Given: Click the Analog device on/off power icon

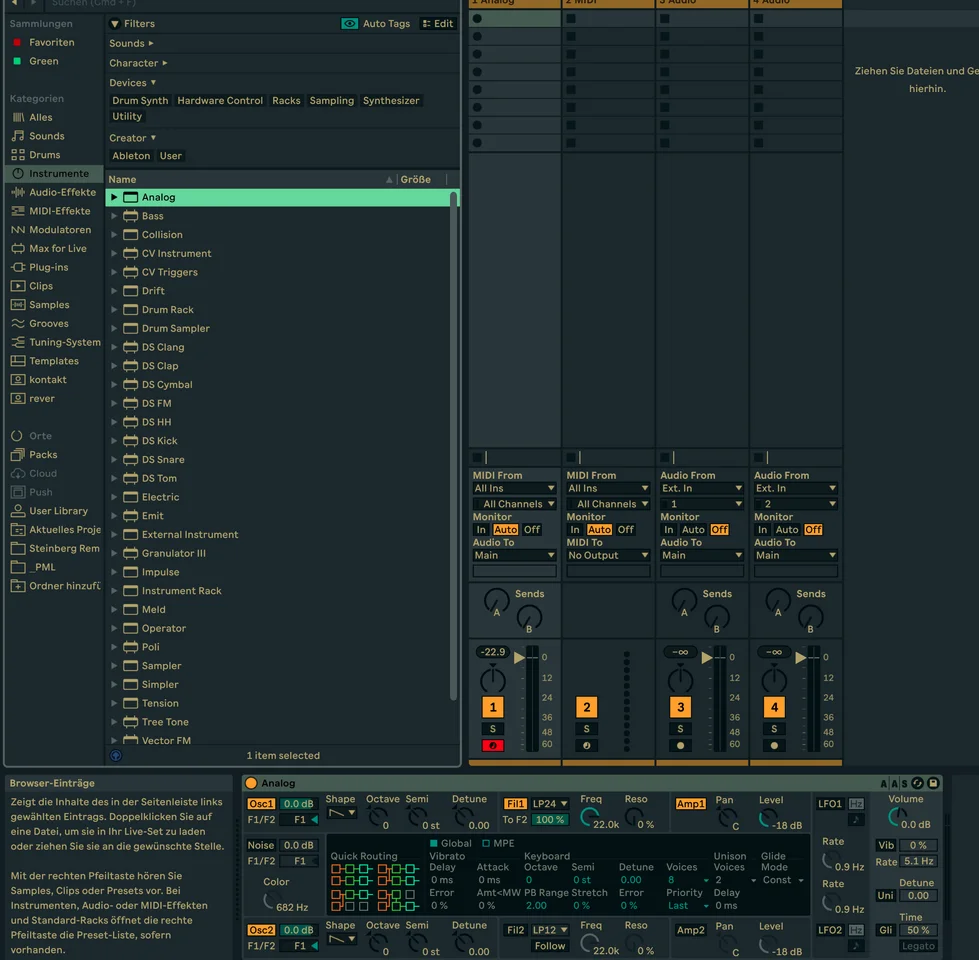Looking at the screenshot, I should (x=251, y=783).
